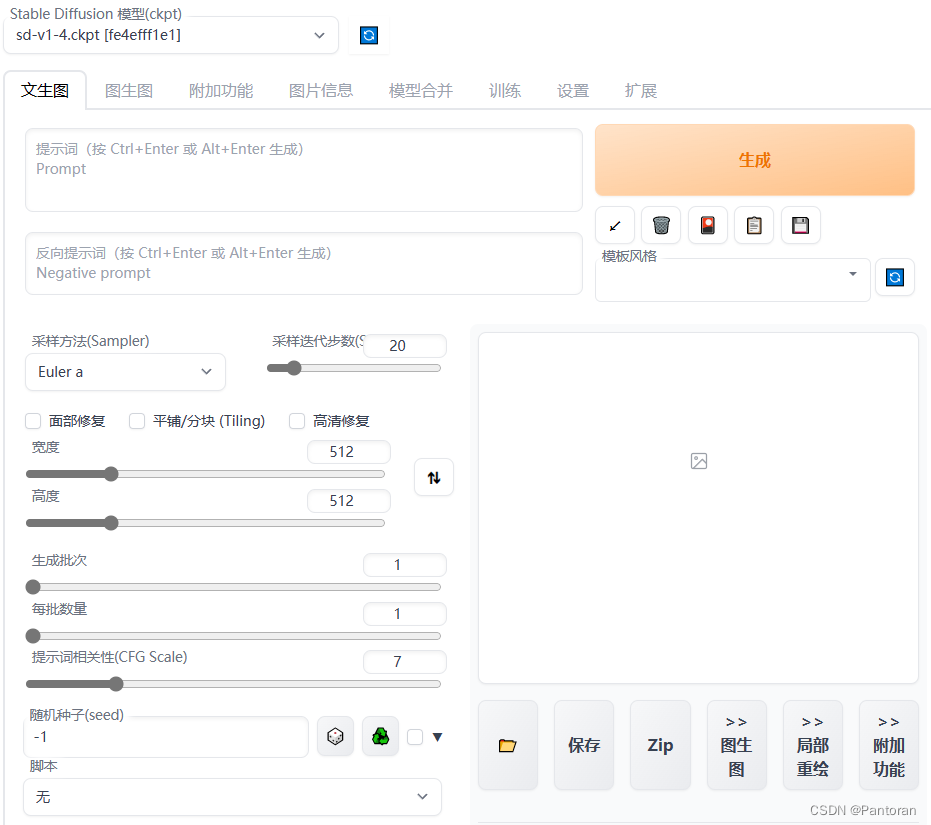Open the 附加功能 tab

[221, 91]
